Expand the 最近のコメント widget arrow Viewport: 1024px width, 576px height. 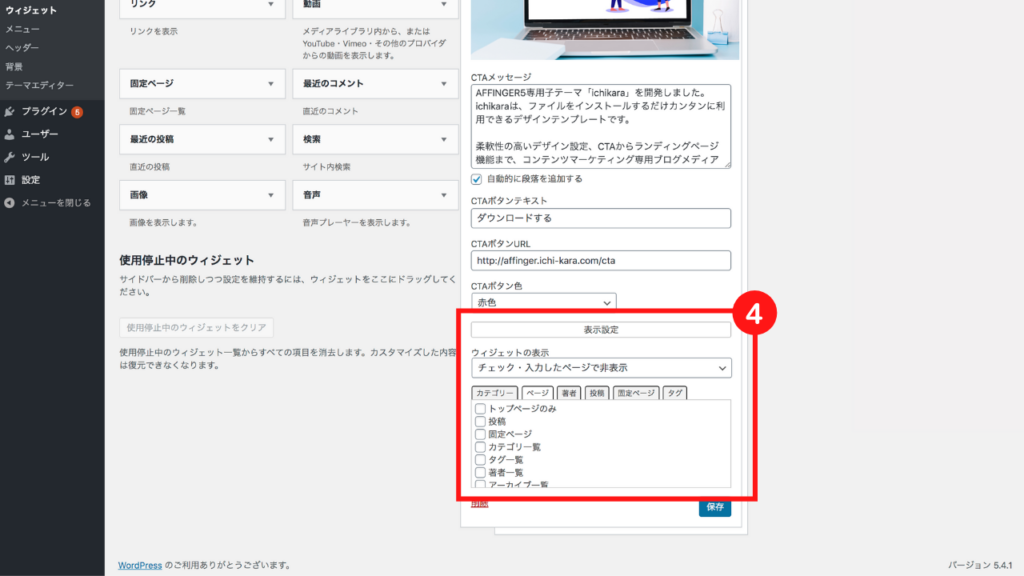pyautogui.click(x=443, y=84)
